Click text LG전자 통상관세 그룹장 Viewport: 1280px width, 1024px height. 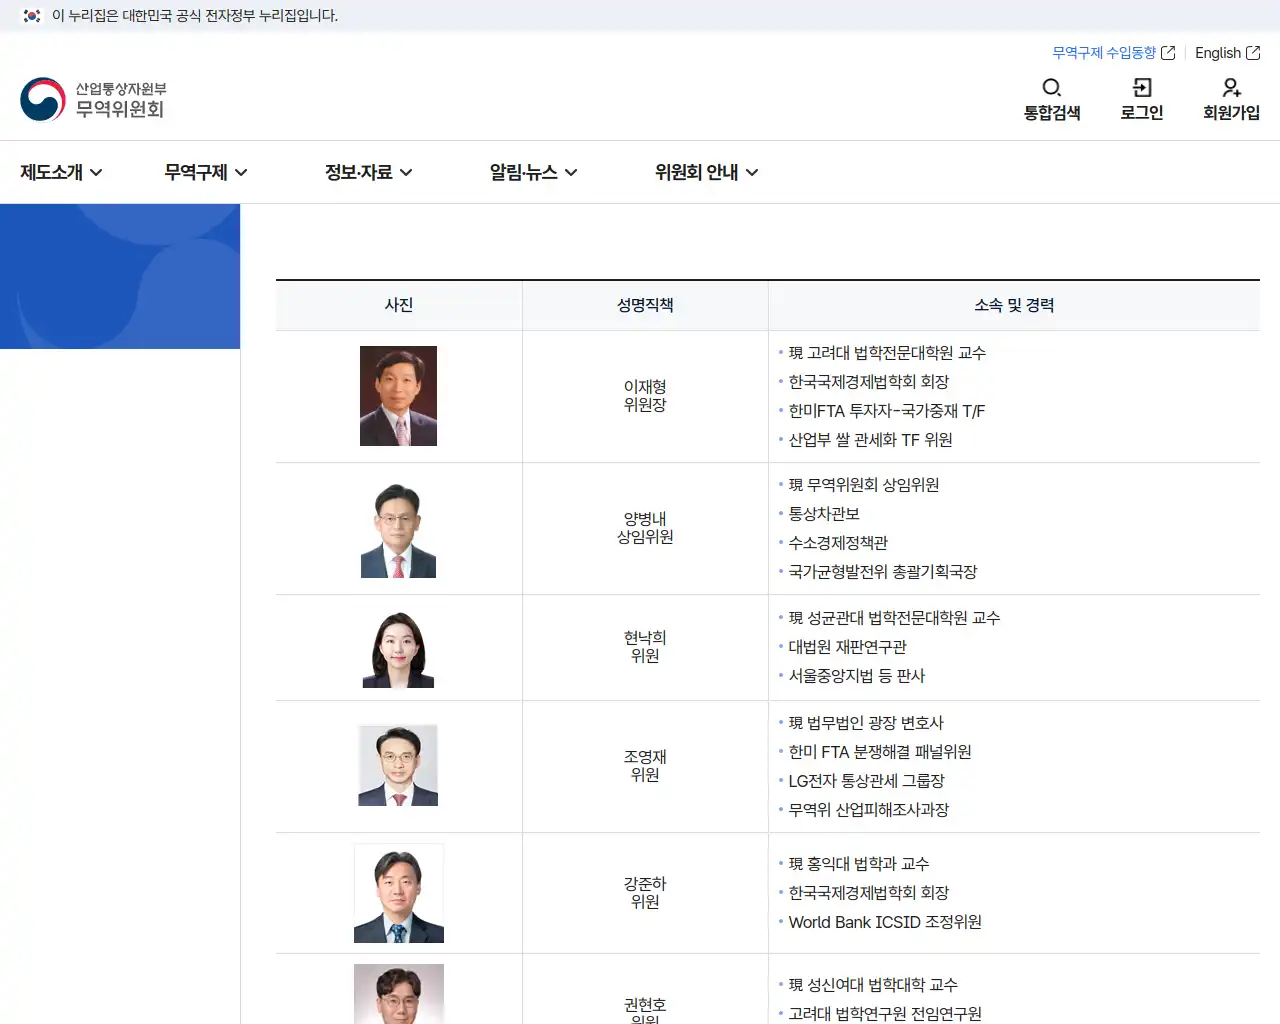coord(866,781)
